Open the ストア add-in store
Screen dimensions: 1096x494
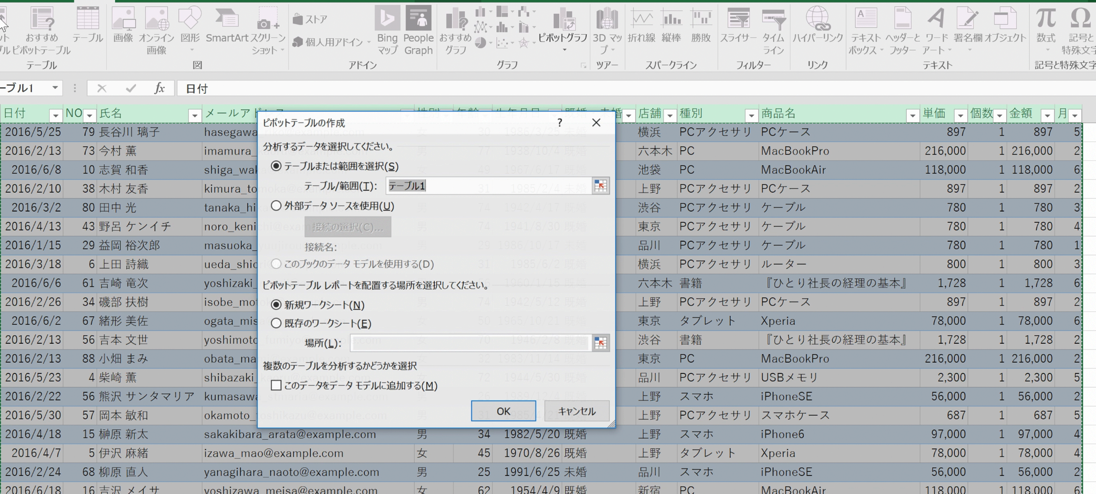pyautogui.click(x=311, y=19)
